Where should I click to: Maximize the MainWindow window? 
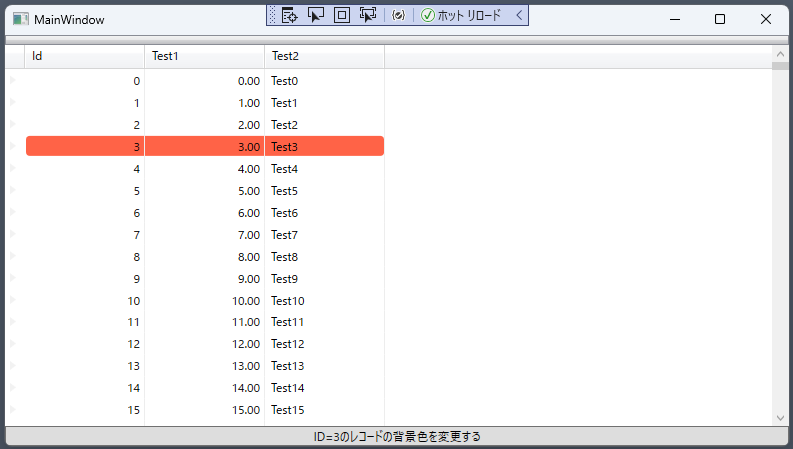(720, 19)
